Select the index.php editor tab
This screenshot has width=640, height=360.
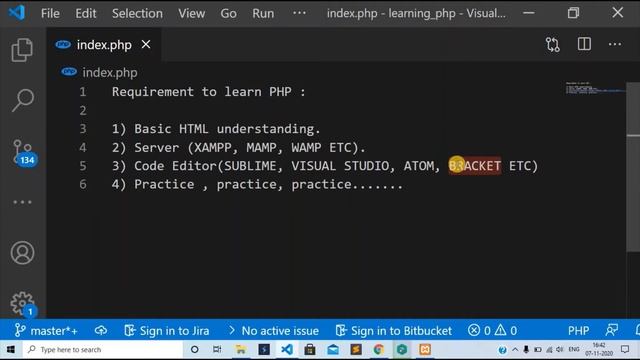point(104,44)
